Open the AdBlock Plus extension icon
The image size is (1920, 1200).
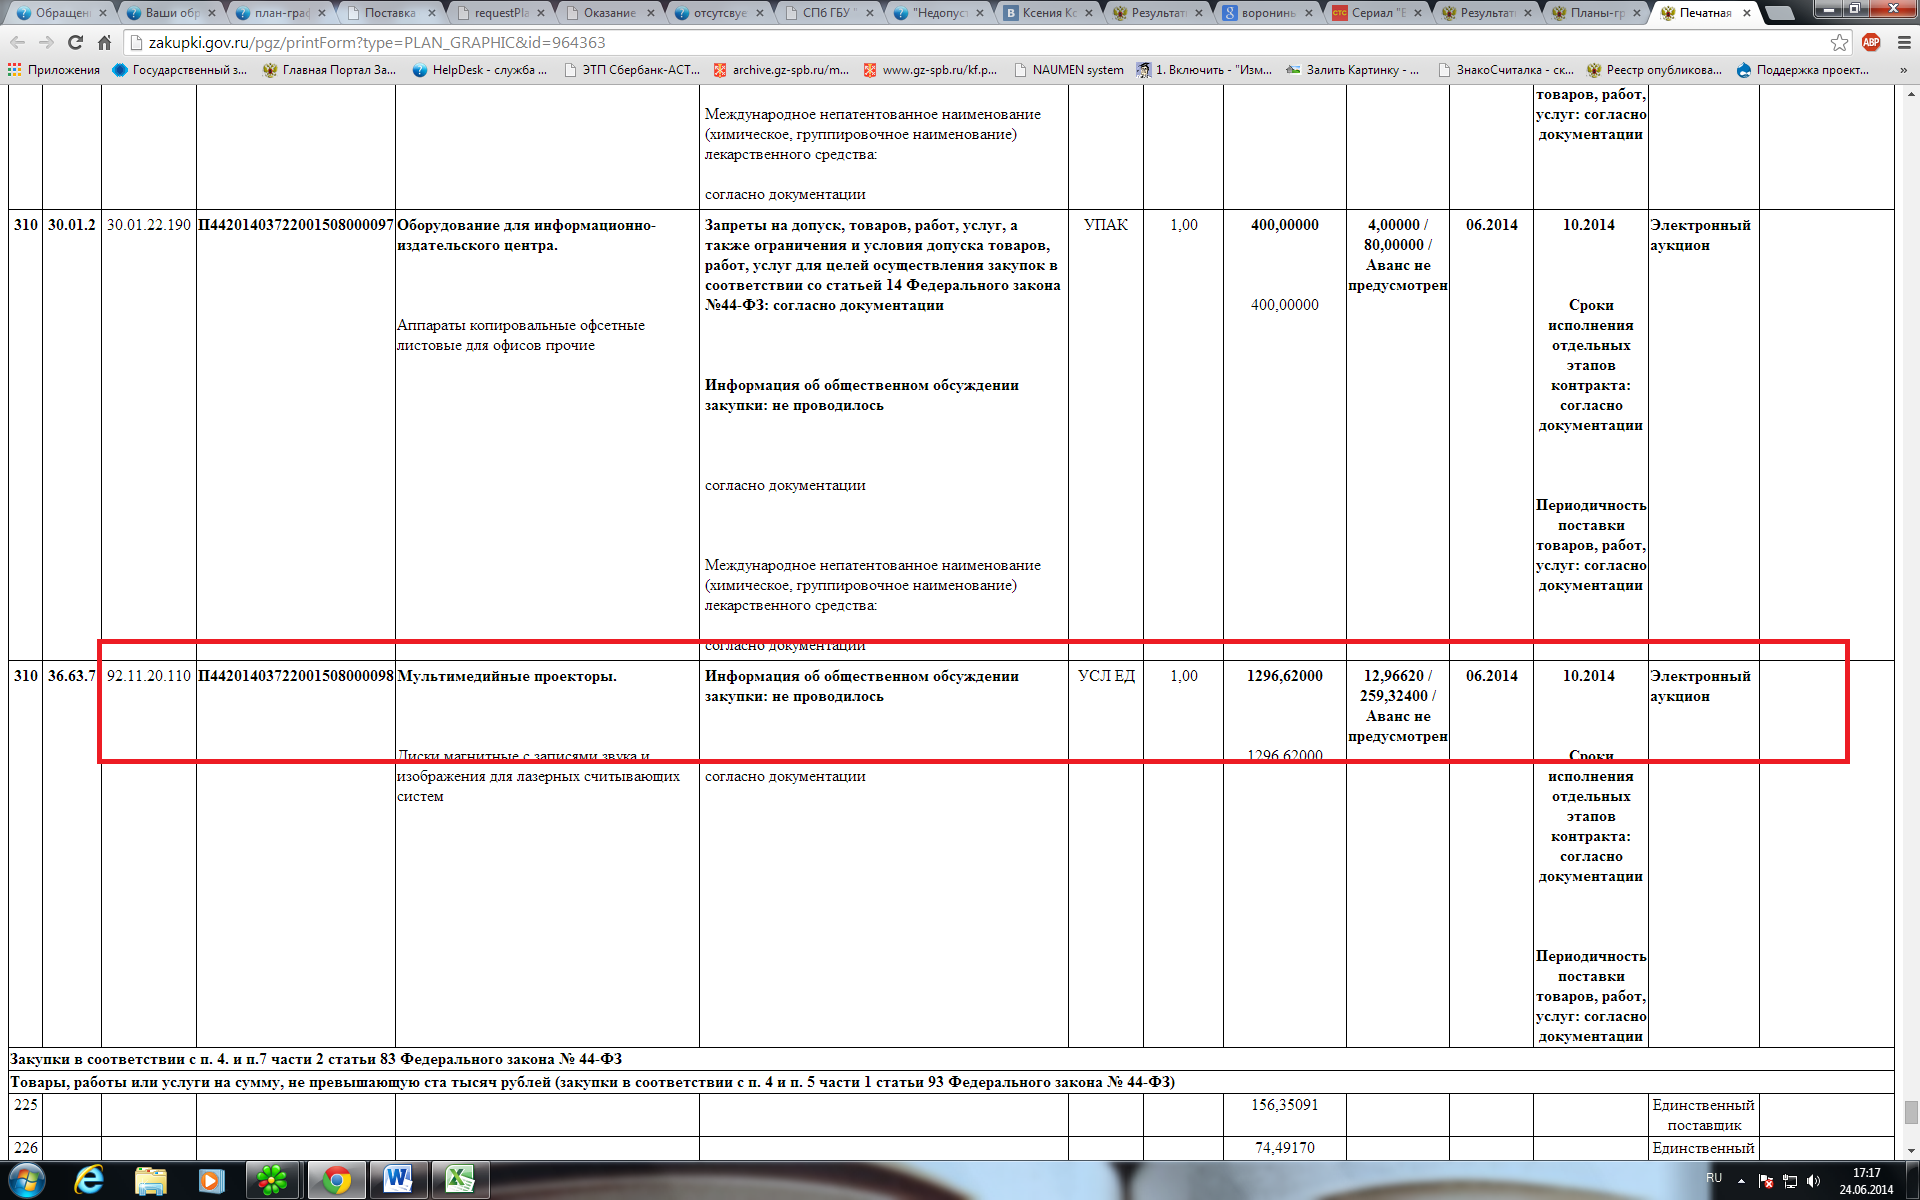[x=1871, y=43]
